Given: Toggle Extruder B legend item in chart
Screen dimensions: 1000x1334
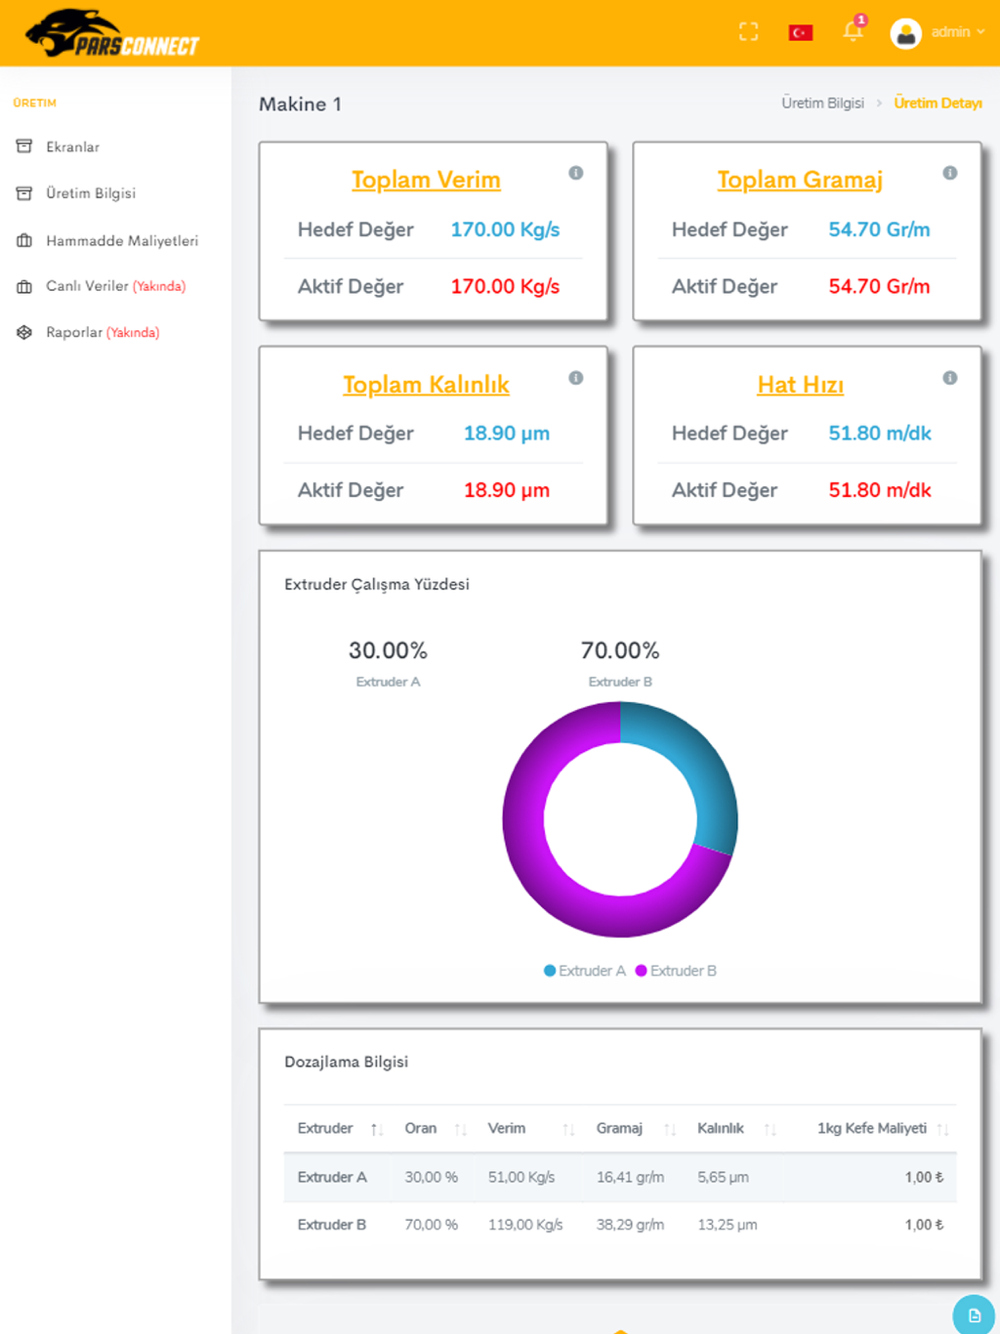Looking at the screenshot, I should (676, 971).
